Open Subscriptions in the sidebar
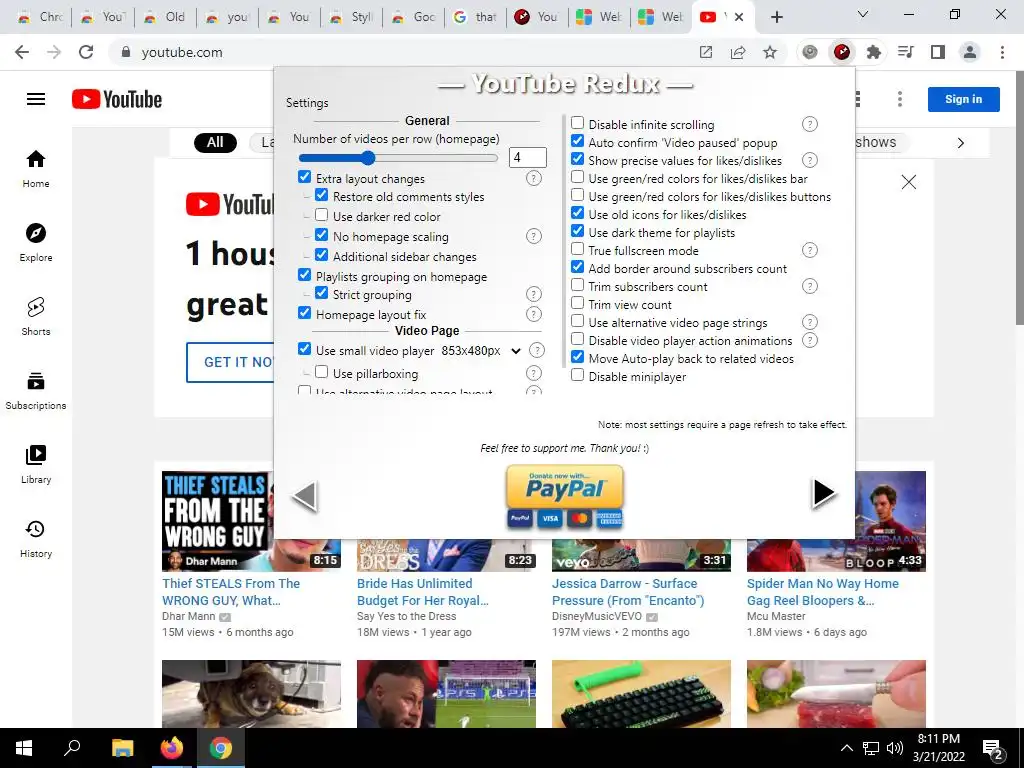 coord(36,390)
